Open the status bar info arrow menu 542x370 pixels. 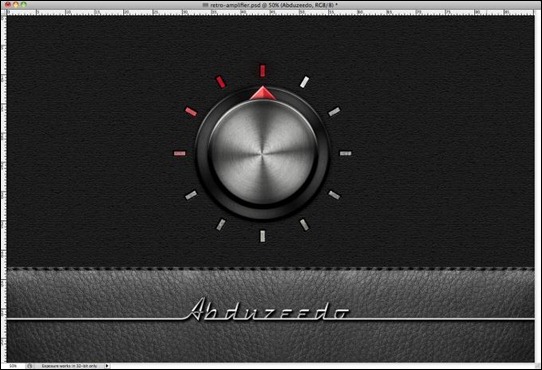point(107,366)
